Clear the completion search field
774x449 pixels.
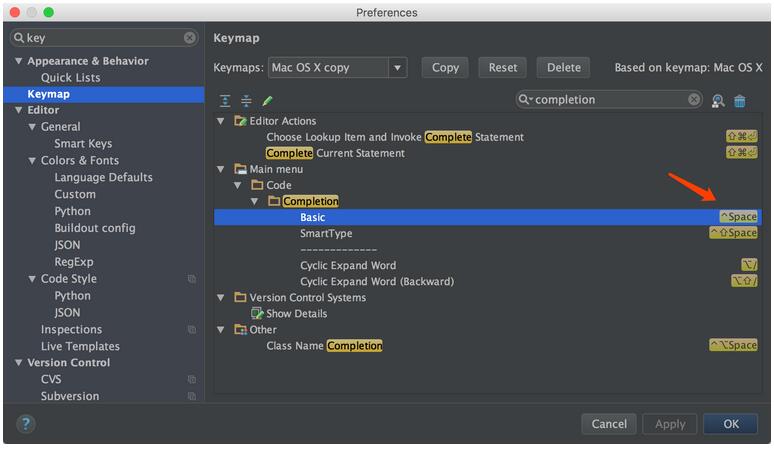click(694, 100)
